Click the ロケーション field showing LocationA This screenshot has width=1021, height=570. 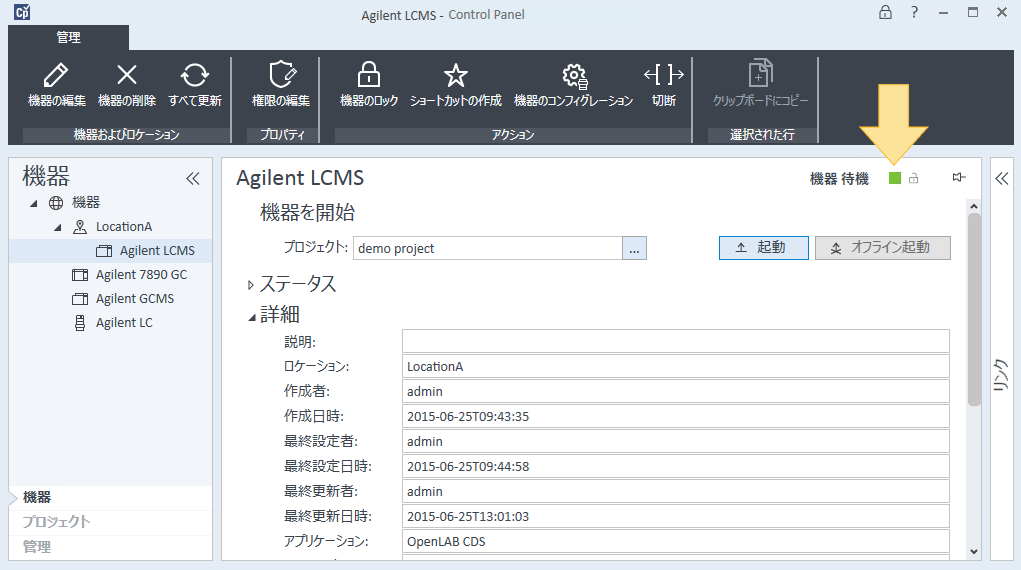click(675, 367)
